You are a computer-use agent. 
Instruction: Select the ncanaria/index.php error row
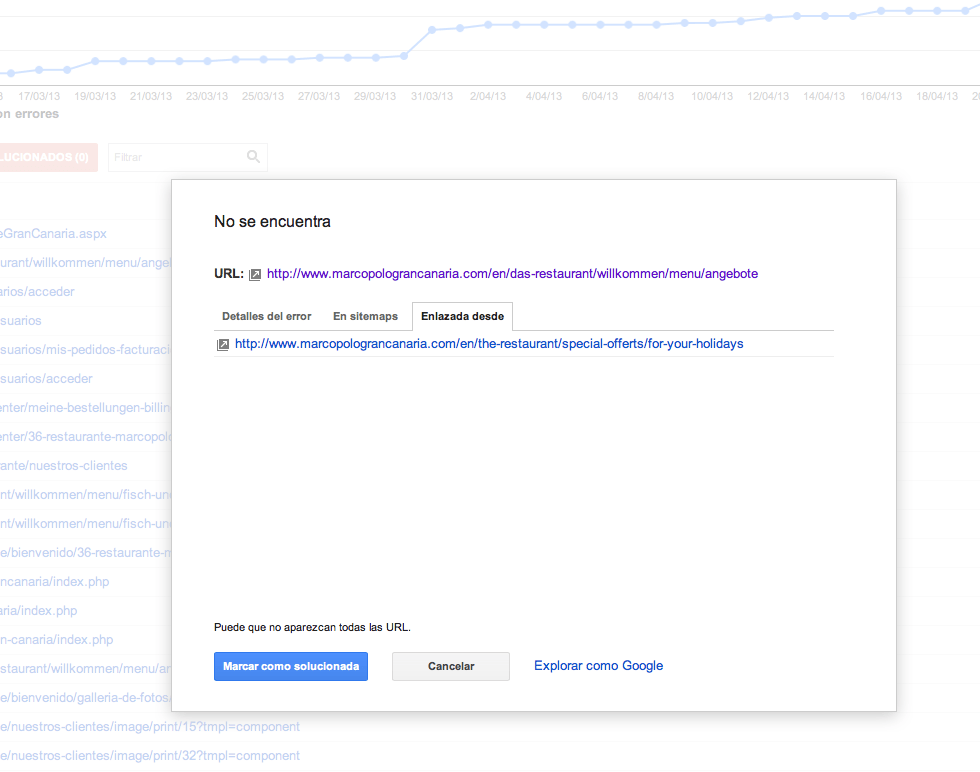click(x=54, y=582)
